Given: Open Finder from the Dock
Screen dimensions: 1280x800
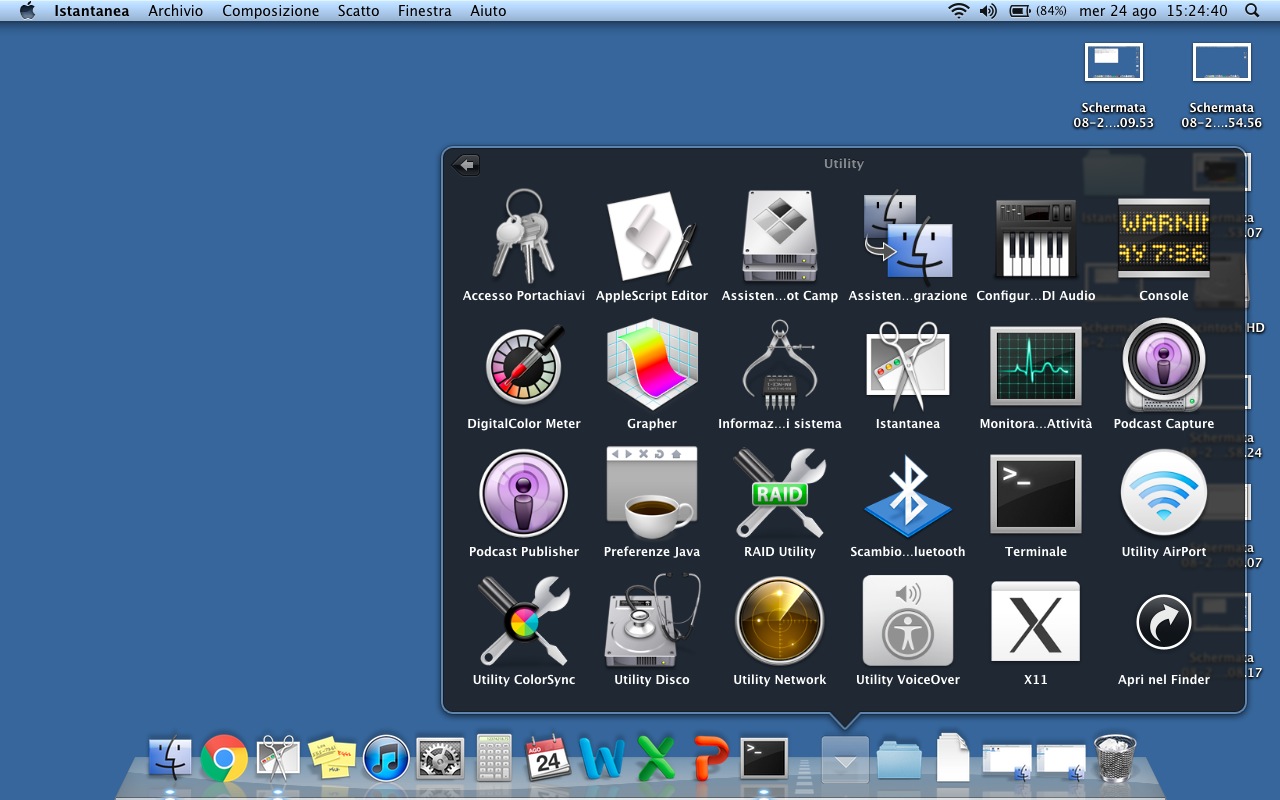Looking at the screenshot, I should [170, 759].
